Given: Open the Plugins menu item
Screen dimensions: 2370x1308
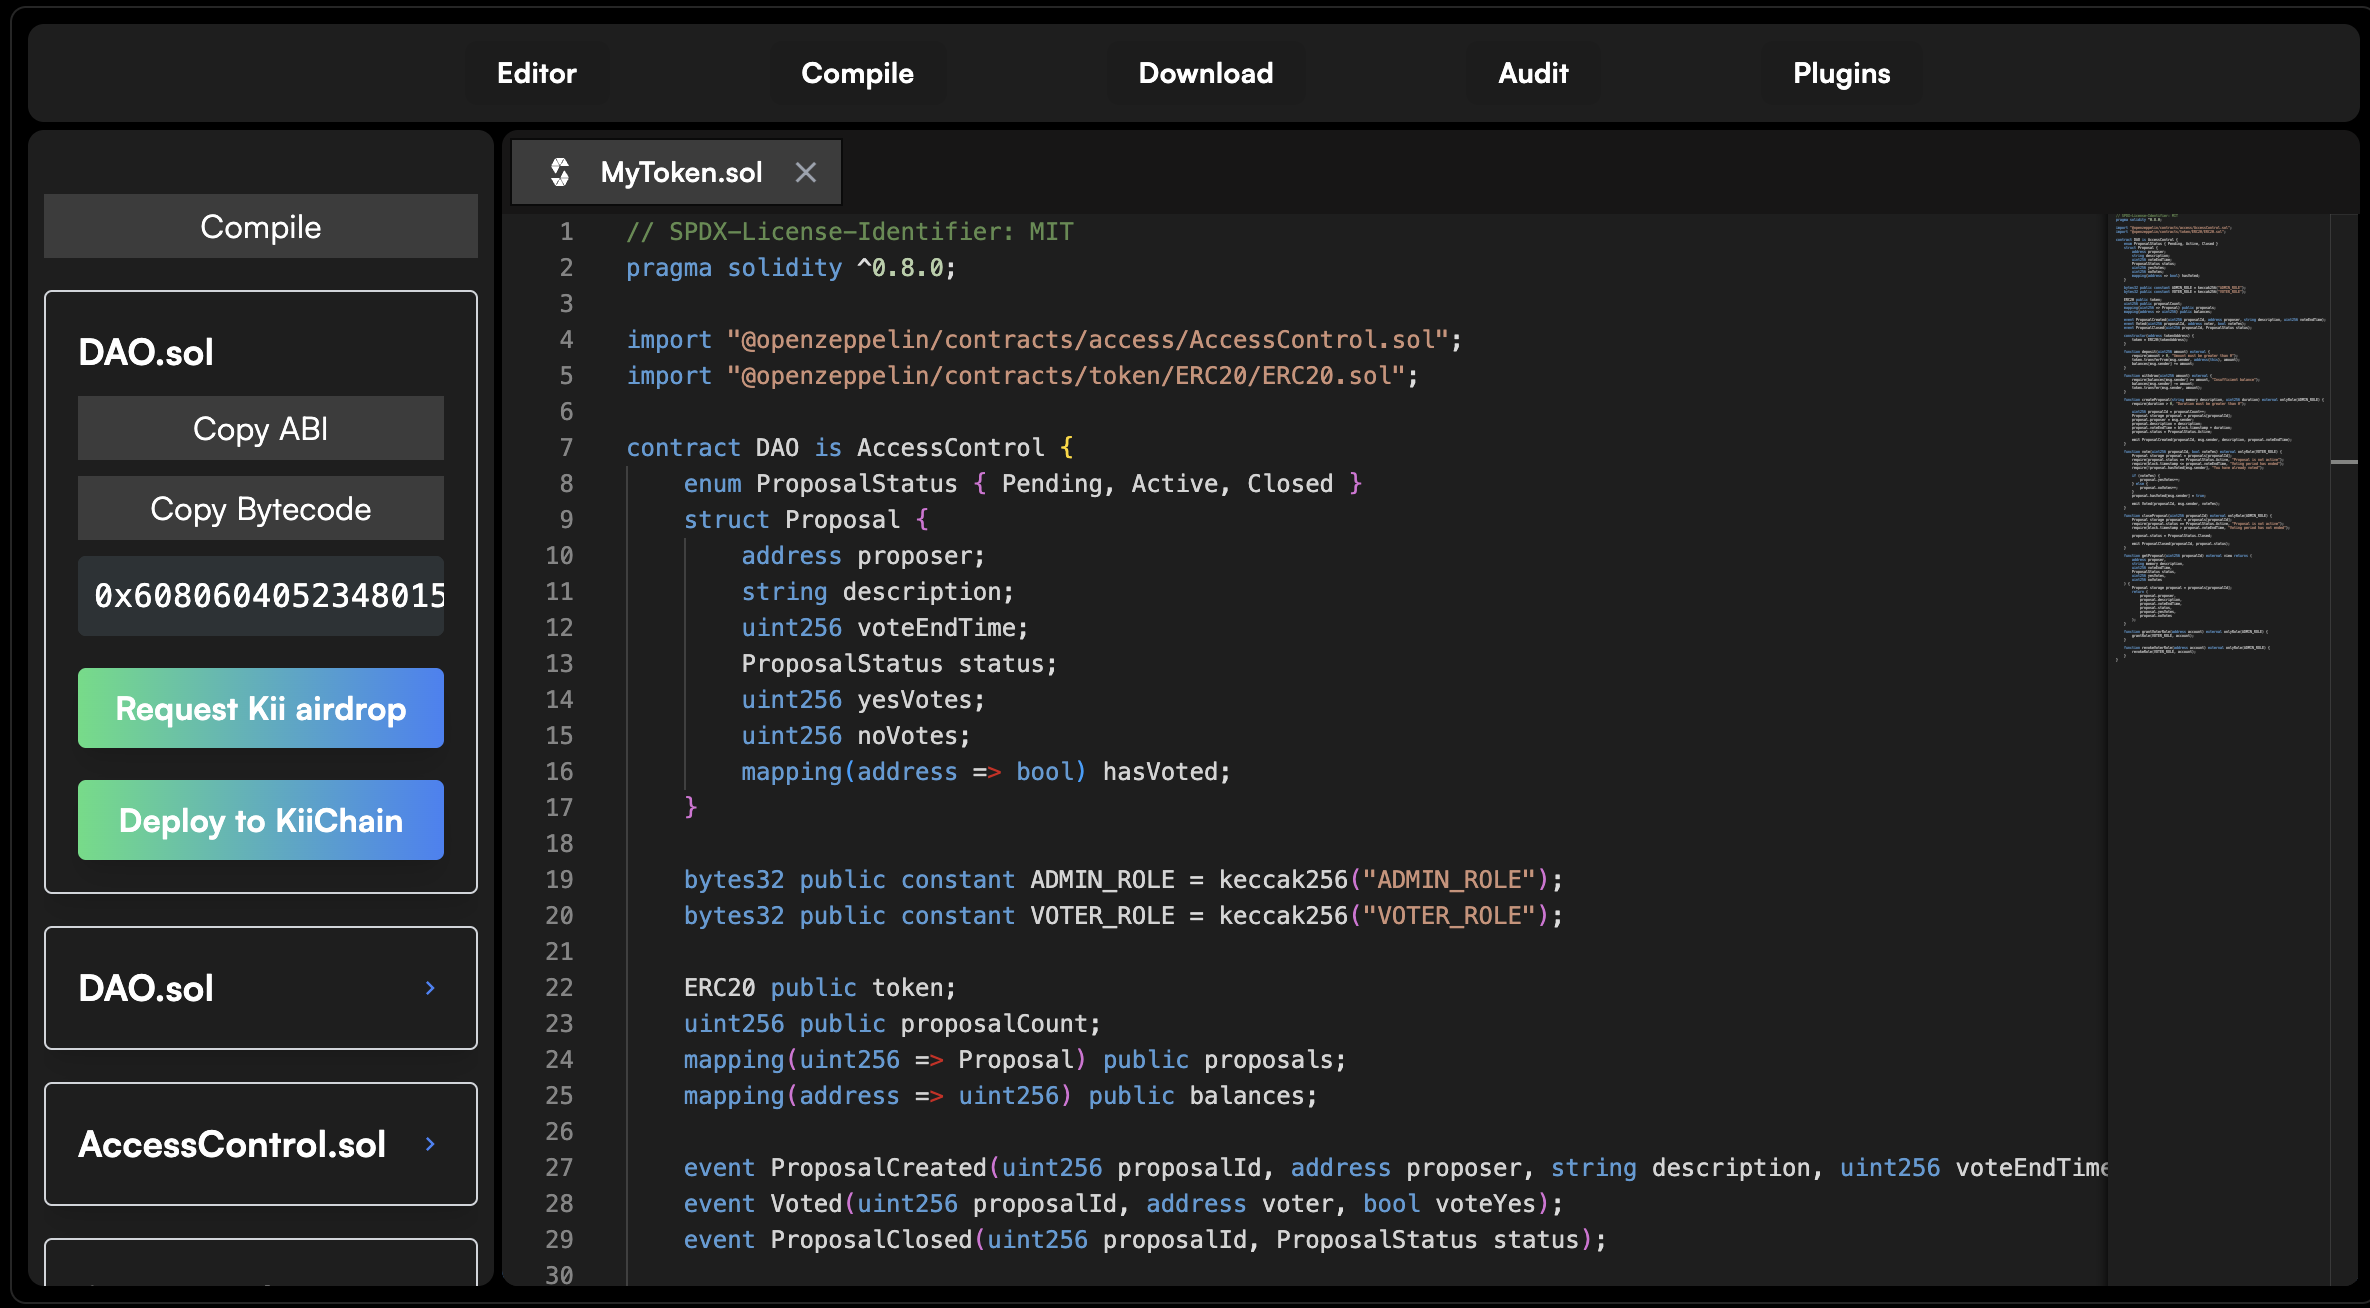Looking at the screenshot, I should coord(1841,73).
